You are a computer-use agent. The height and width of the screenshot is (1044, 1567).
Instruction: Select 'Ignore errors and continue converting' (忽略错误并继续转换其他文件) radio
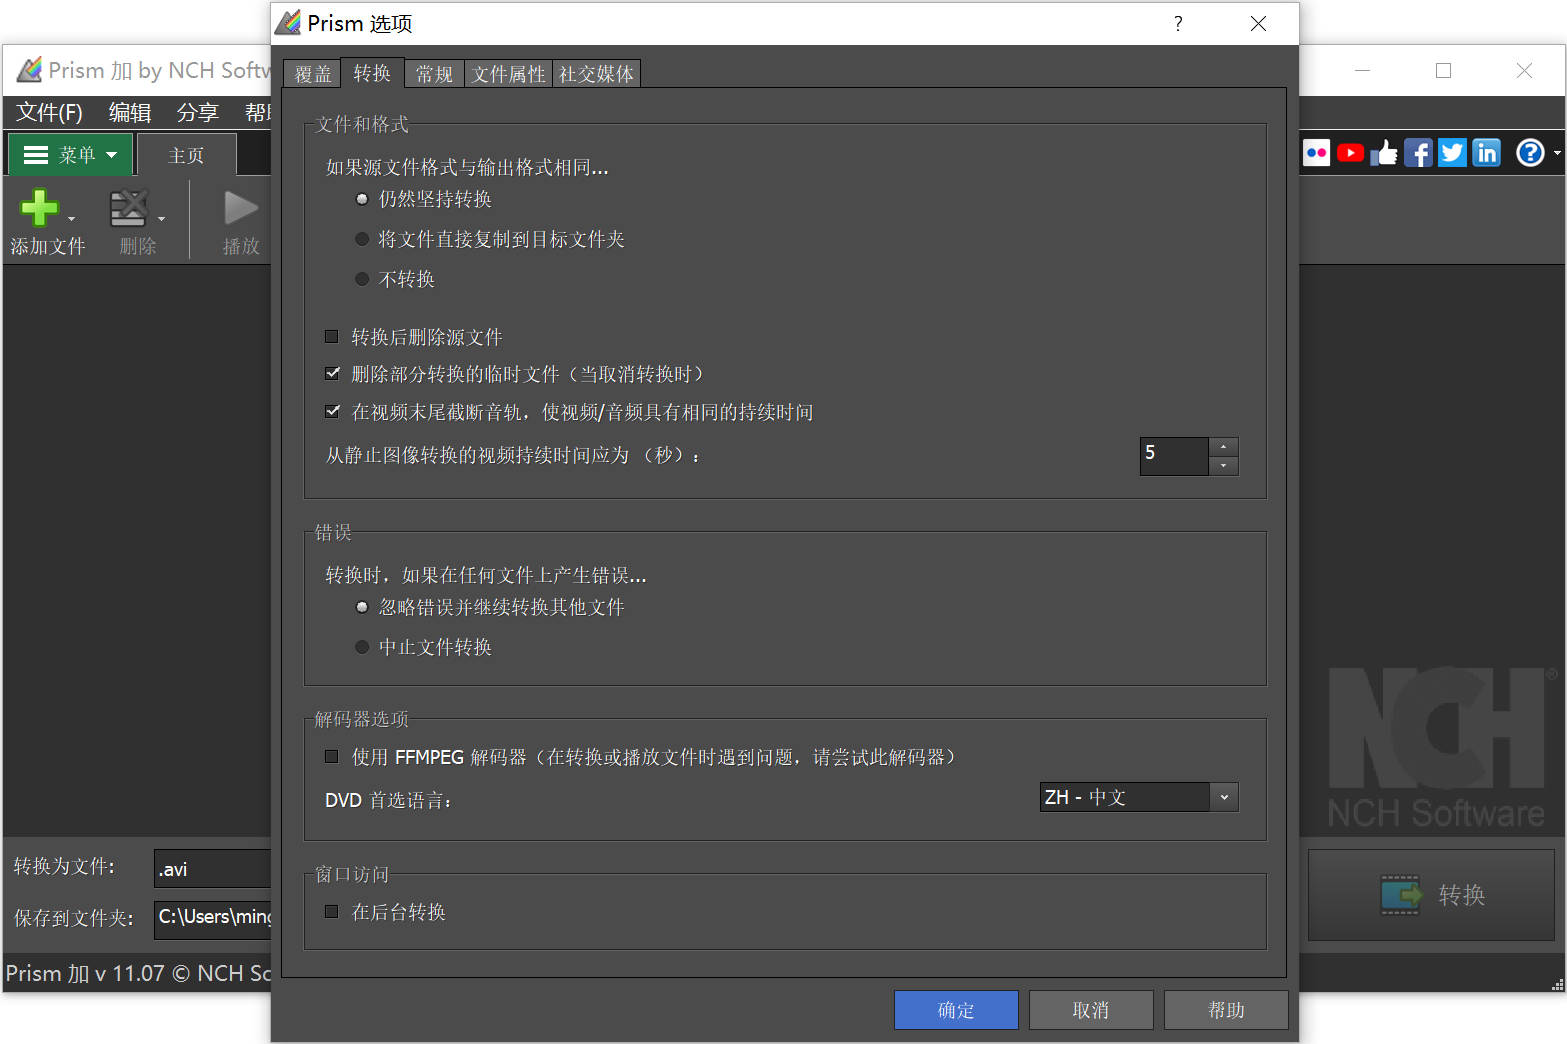pyautogui.click(x=362, y=607)
